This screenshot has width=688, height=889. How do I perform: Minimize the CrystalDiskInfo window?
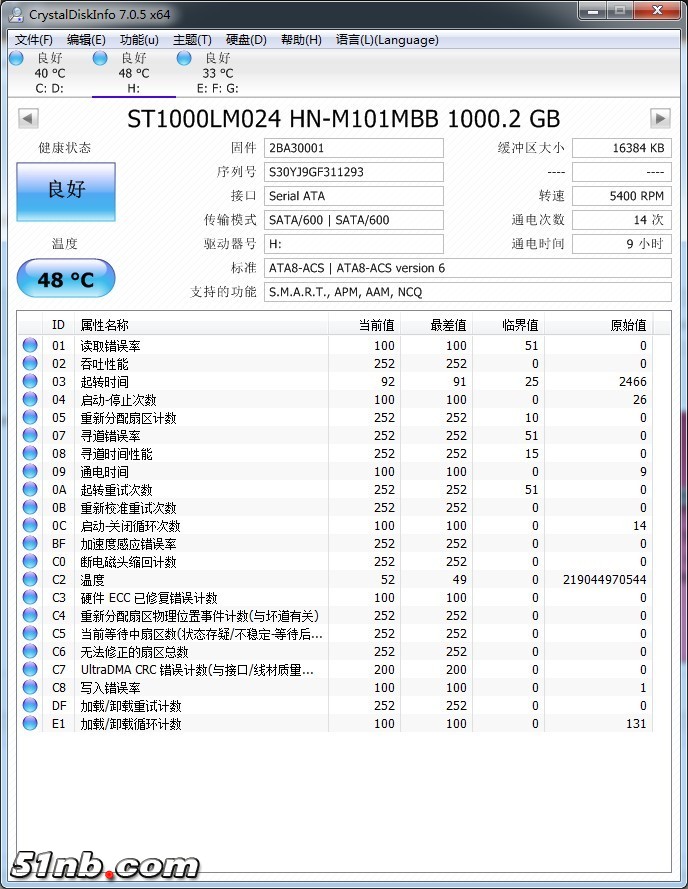pyautogui.click(x=593, y=11)
